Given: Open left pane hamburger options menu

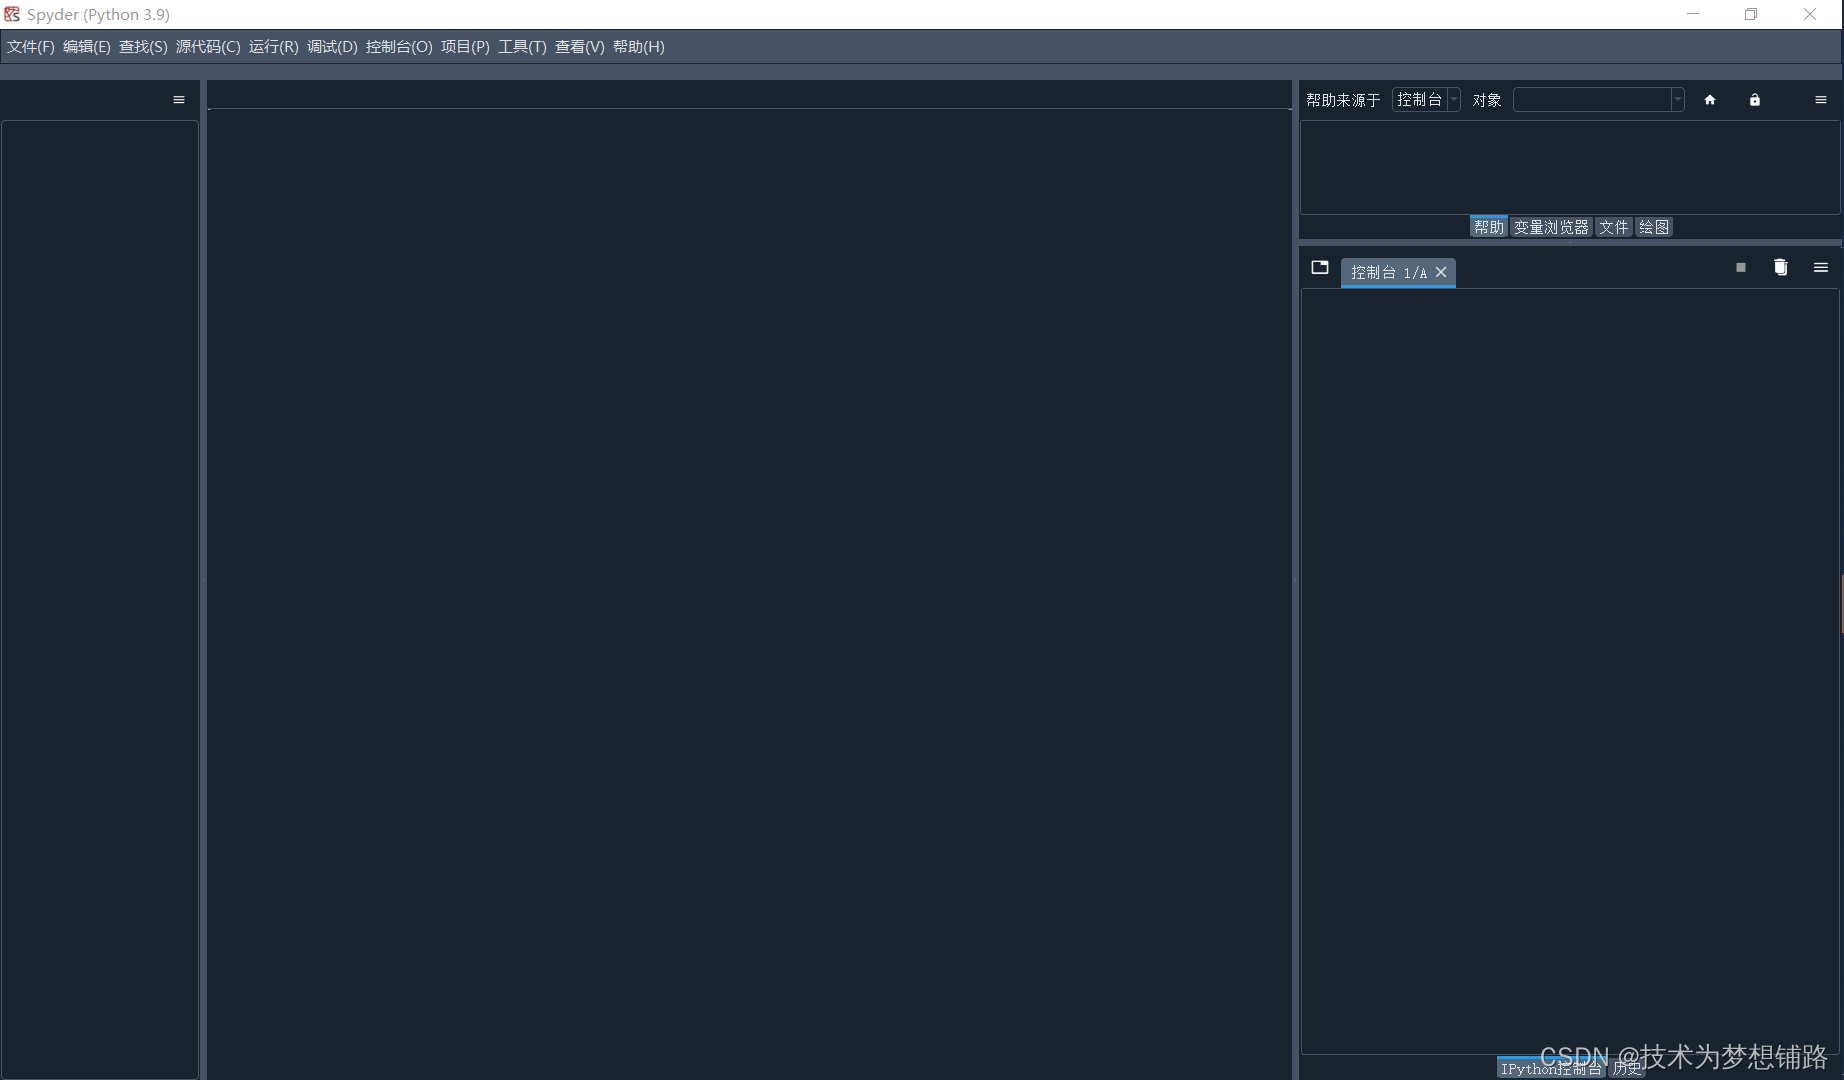Looking at the screenshot, I should click(179, 100).
